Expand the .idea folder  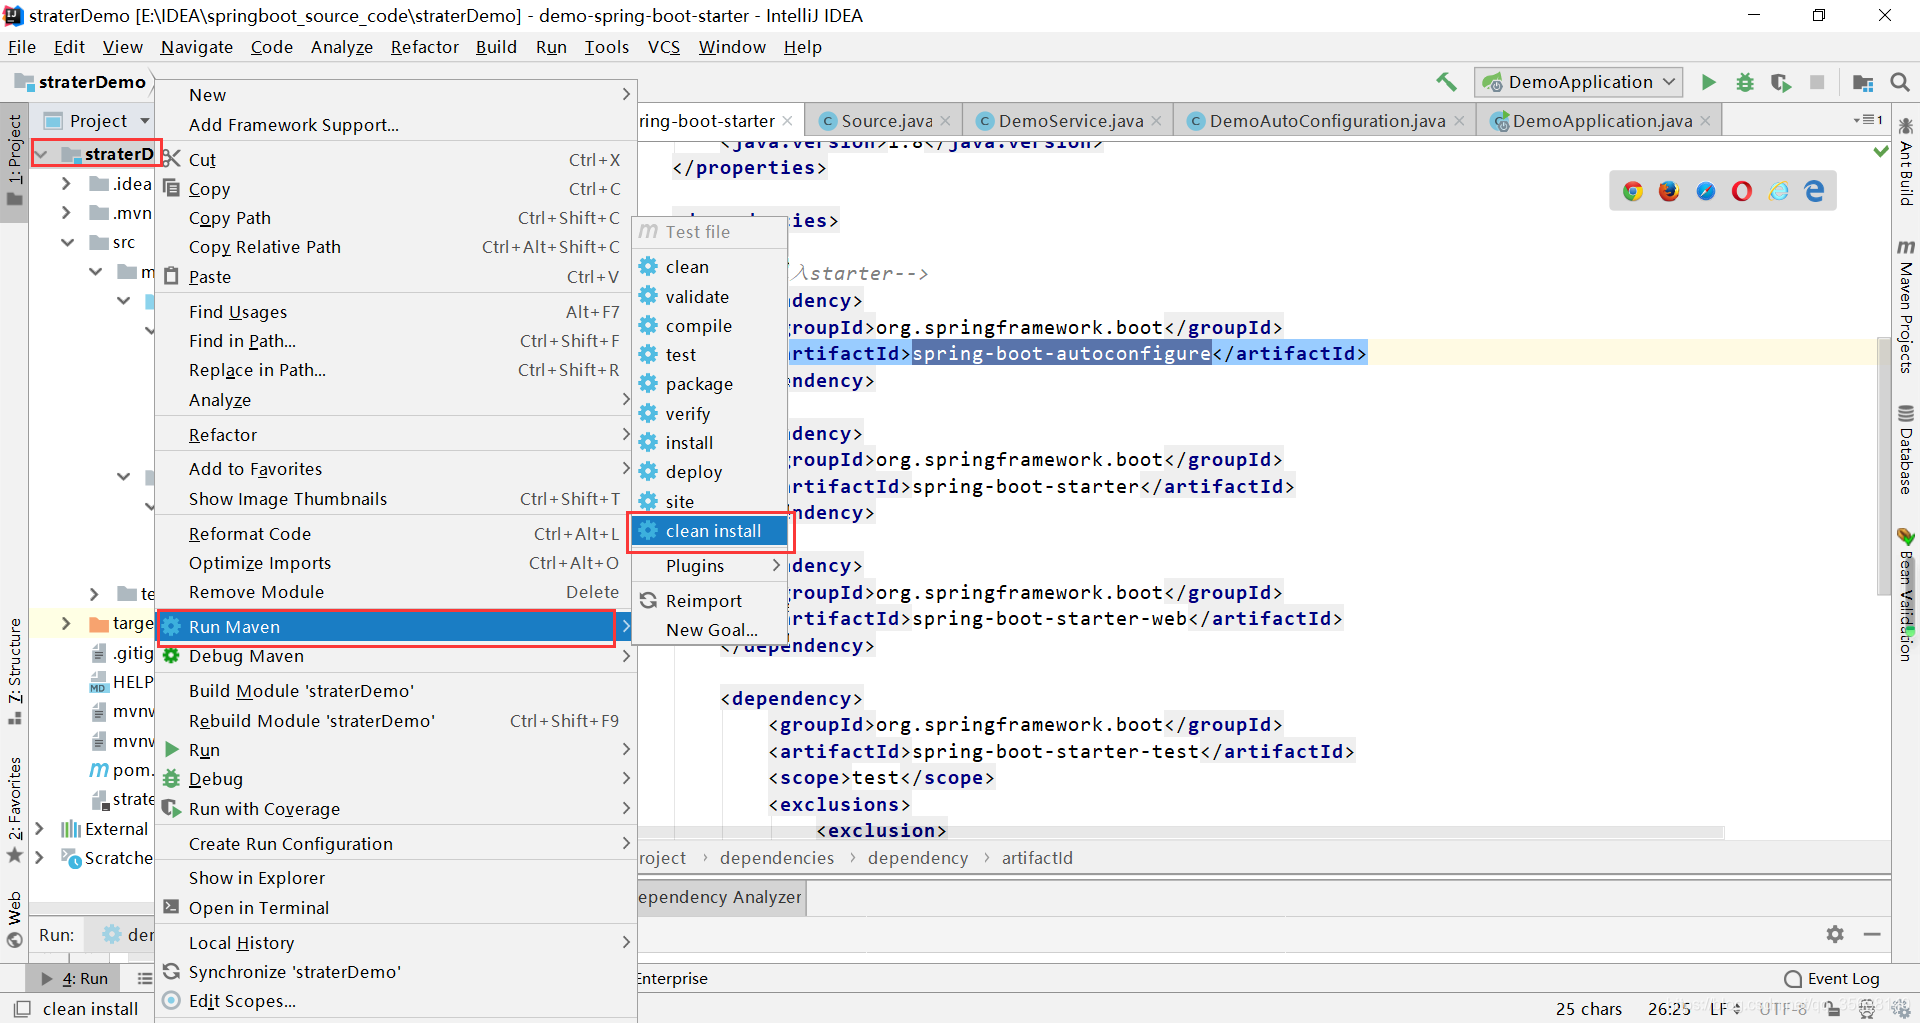(x=66, y=184)
